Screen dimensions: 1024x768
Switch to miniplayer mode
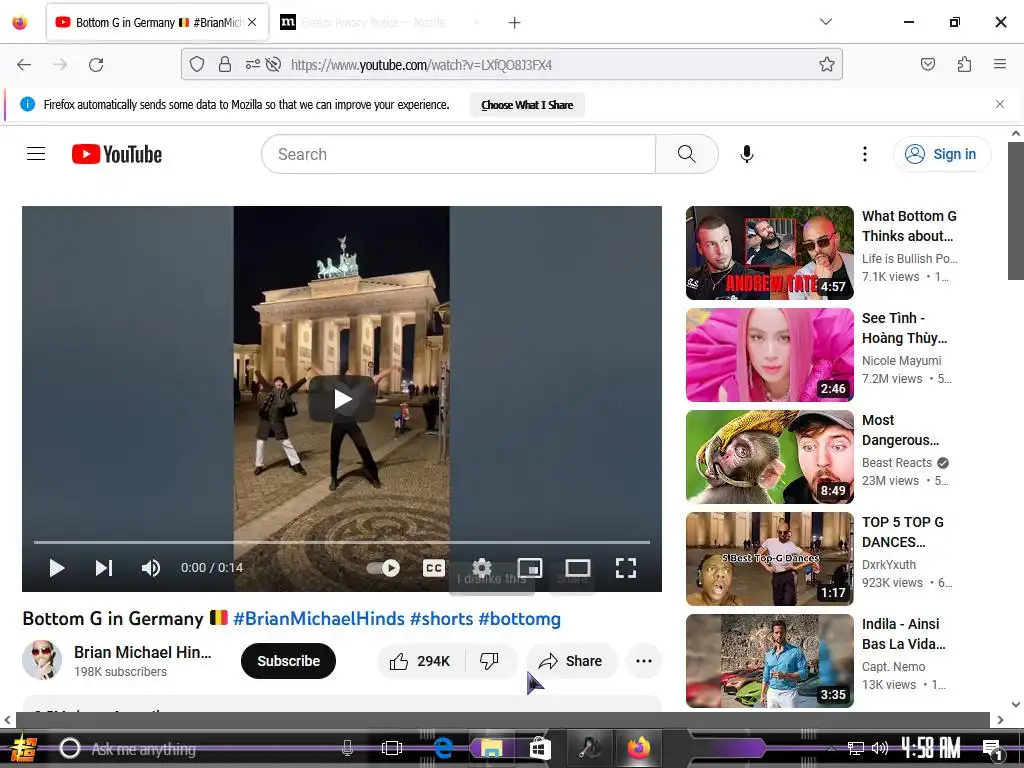tap(530, 568)
